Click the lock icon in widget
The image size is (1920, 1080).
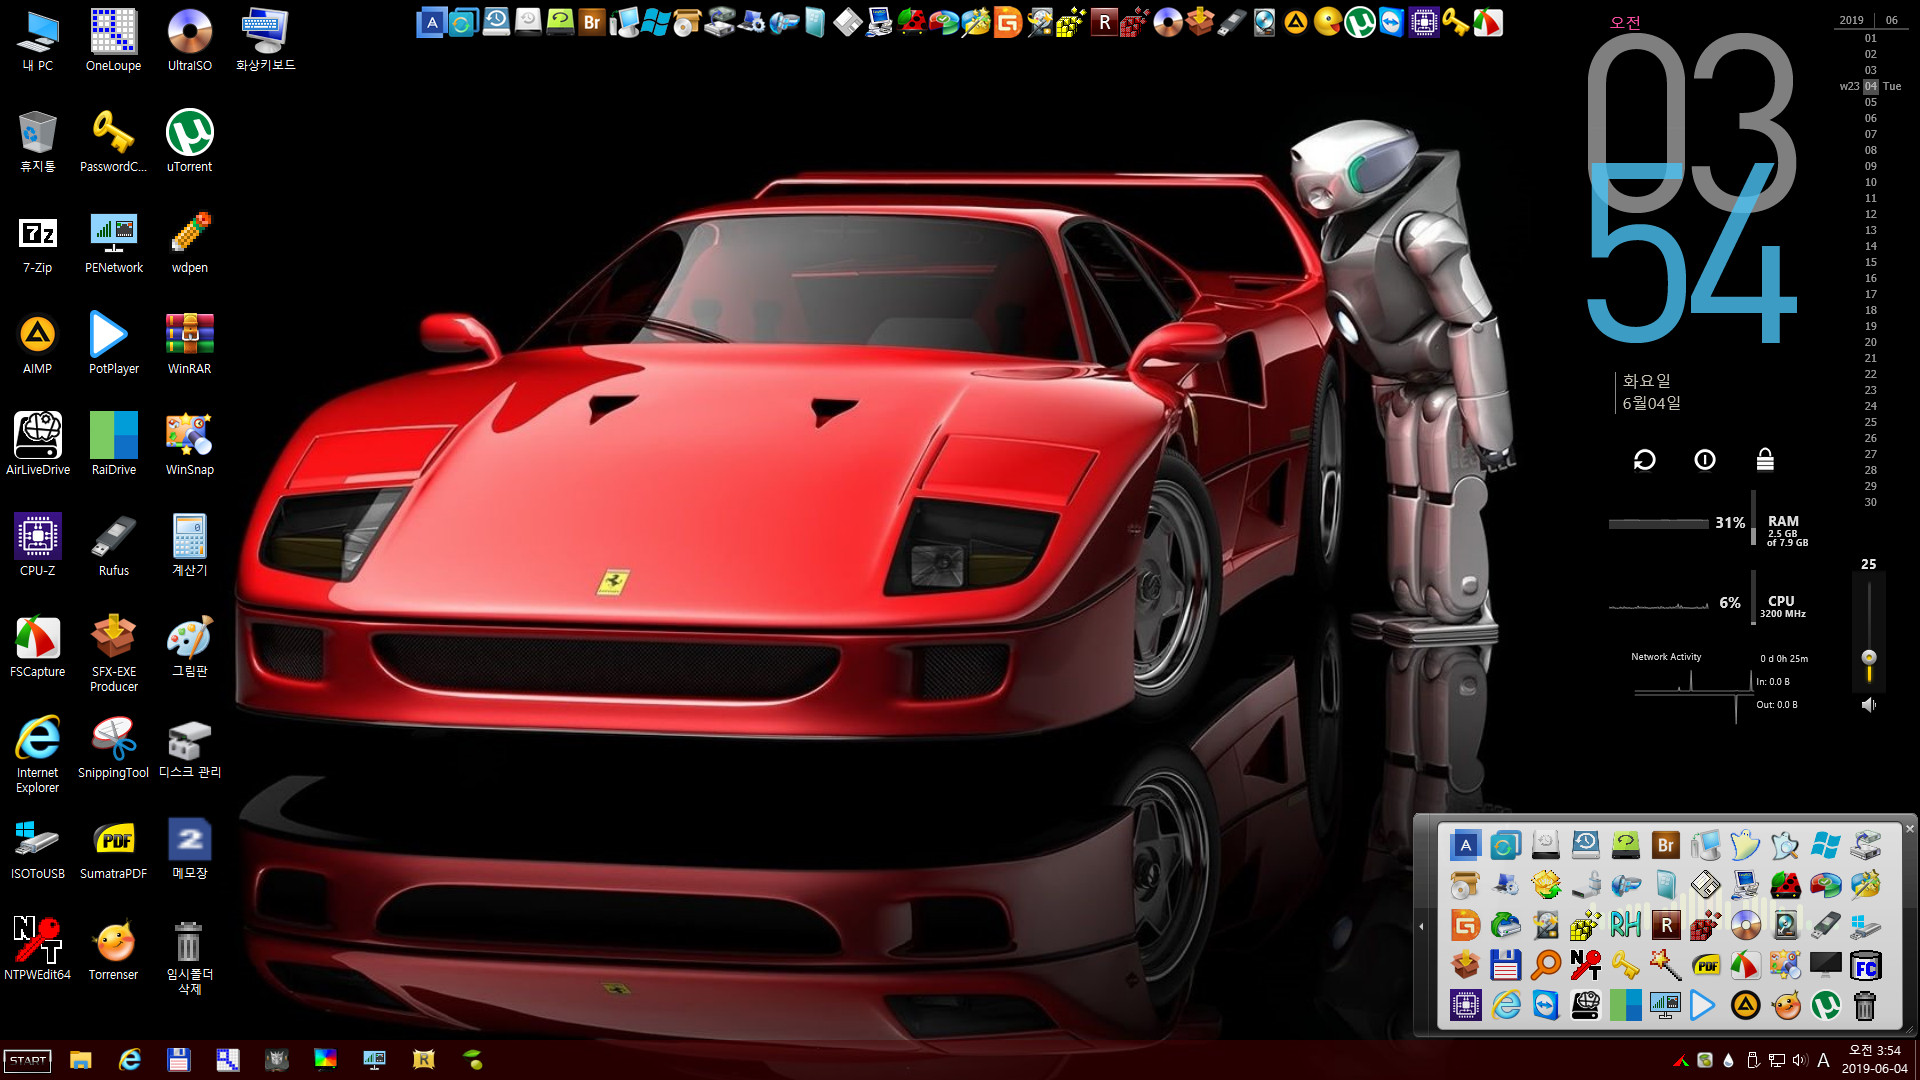point(1765,460)
